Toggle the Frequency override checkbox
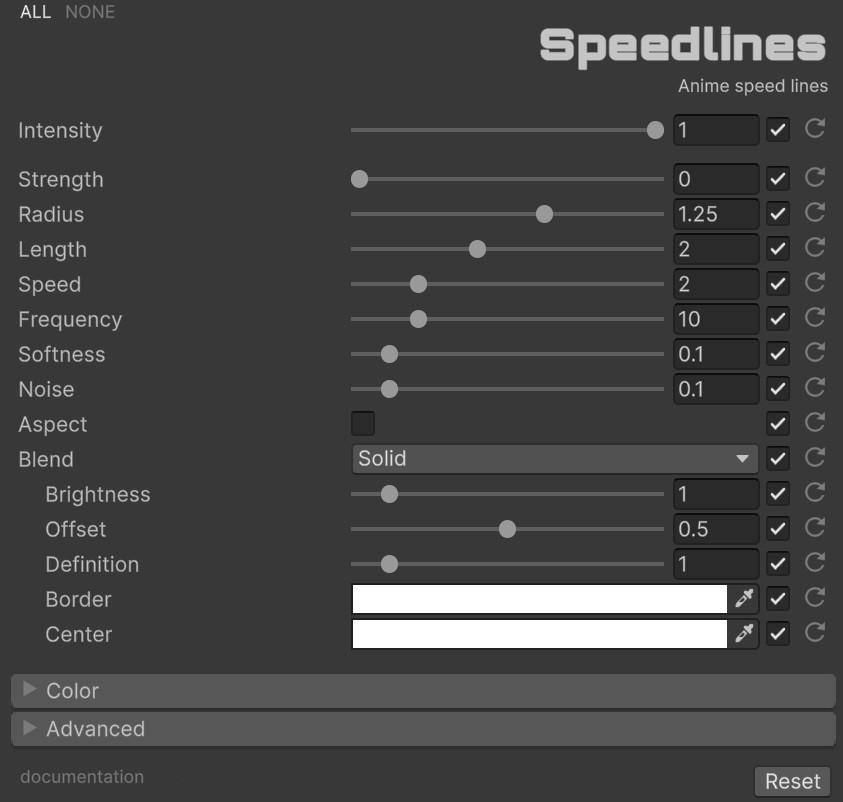Viewport: 843px width, 802px height. click(x=778, y=319)
